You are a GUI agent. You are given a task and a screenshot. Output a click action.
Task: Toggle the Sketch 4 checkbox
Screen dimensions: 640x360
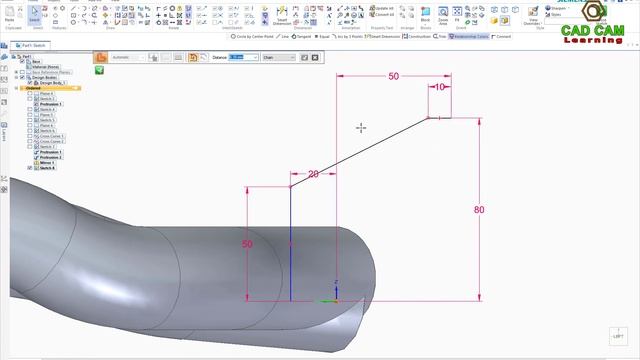[x=30, y=109]
